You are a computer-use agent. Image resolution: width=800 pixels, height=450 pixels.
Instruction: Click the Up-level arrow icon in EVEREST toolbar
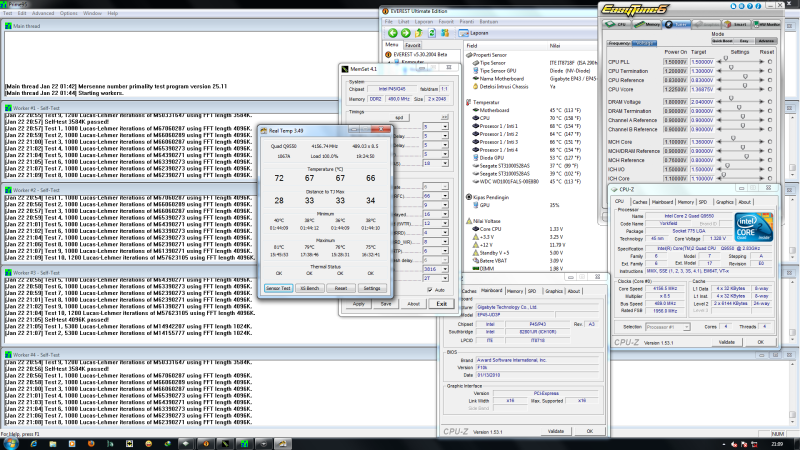point(419,33)
